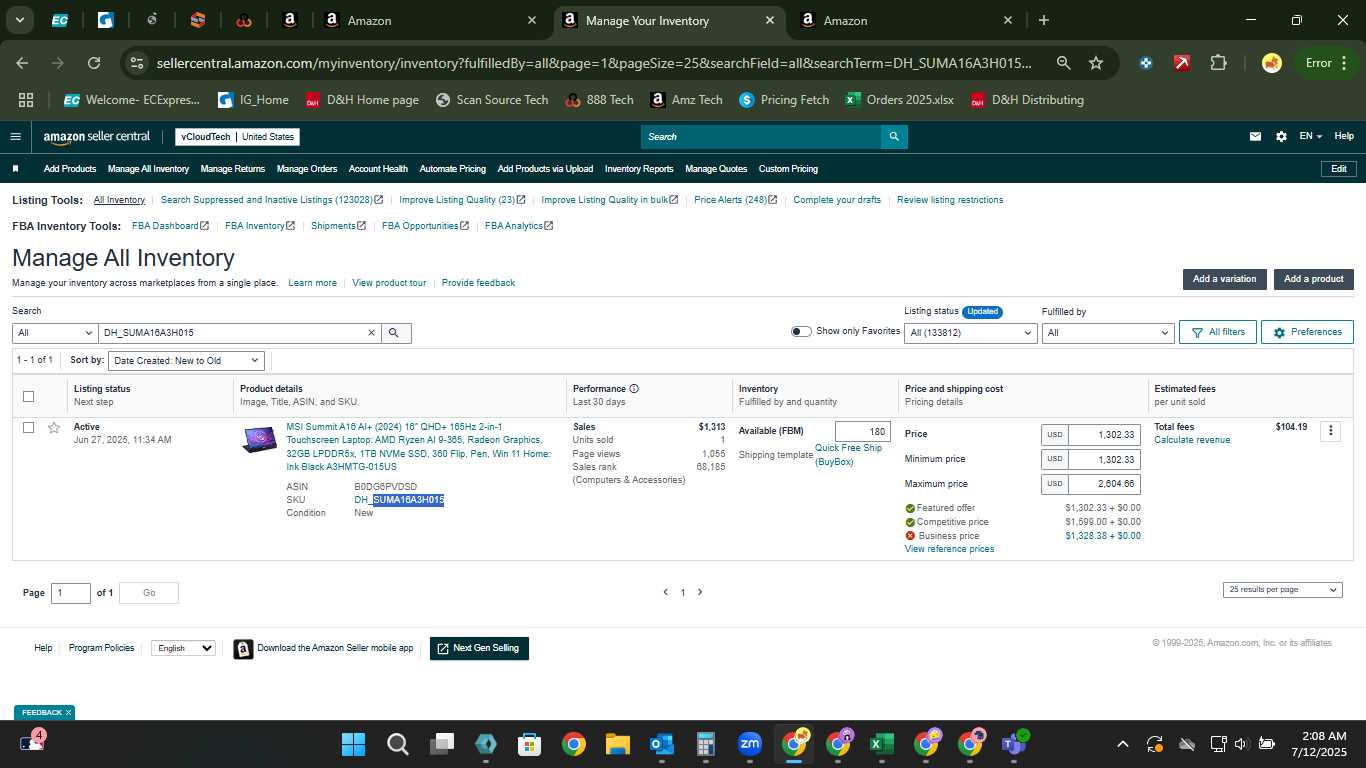Image resolution: width=1366 pixels, height=768 pixels.
Task: Open Manage All Inventory menu item
Action: (x=148, y=169)
